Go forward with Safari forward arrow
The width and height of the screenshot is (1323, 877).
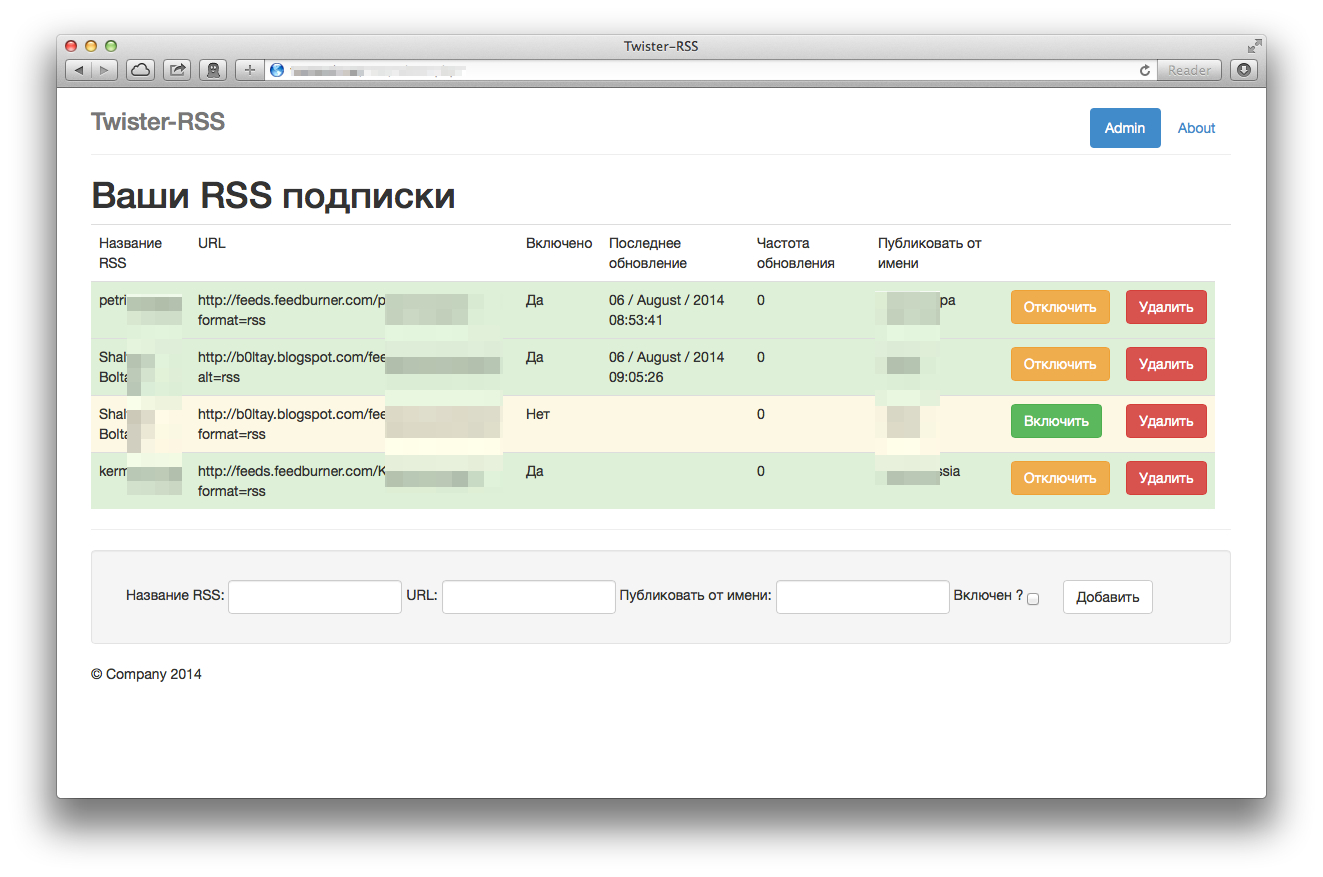coord(105,70)
